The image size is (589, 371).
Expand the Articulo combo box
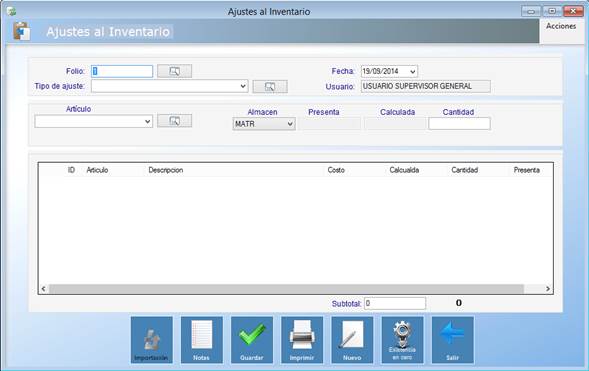coord(148,121)
